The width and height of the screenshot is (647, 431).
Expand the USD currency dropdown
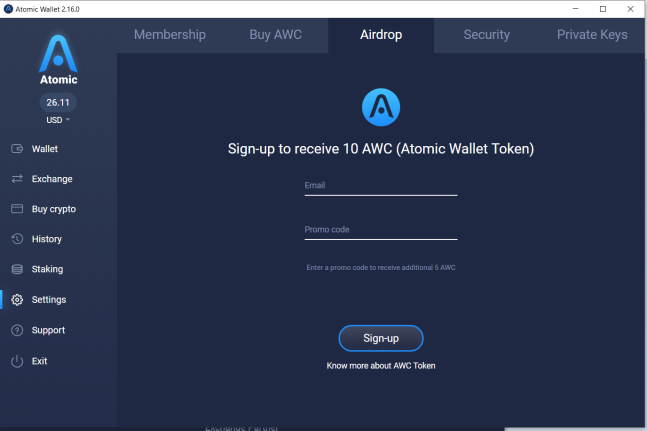(x=58, y=120)
